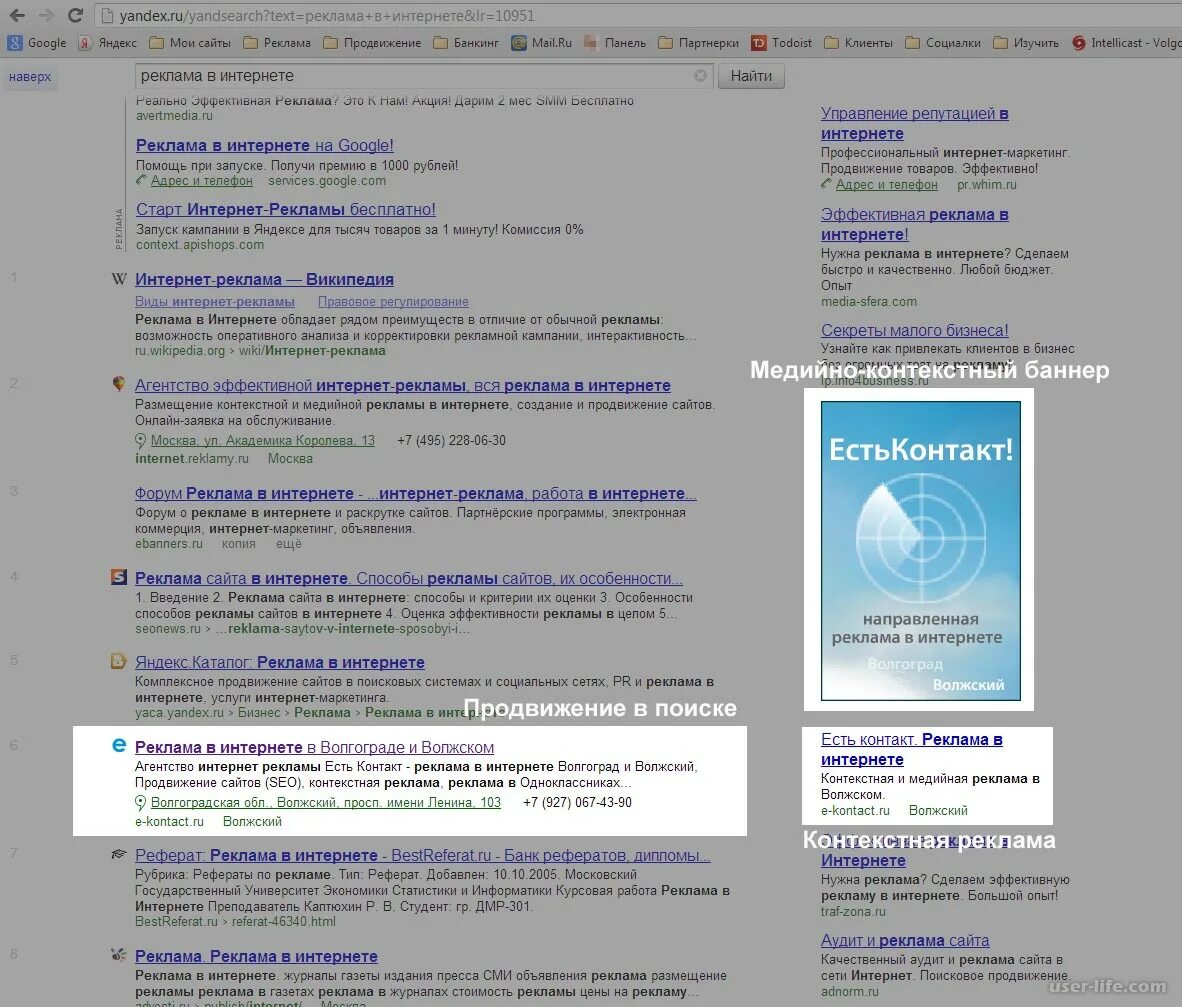Open ad Аудит и реклама сайта
Image resolution: width=1182 pixels, height=1007 pixels.
click(x=905, y=941)
